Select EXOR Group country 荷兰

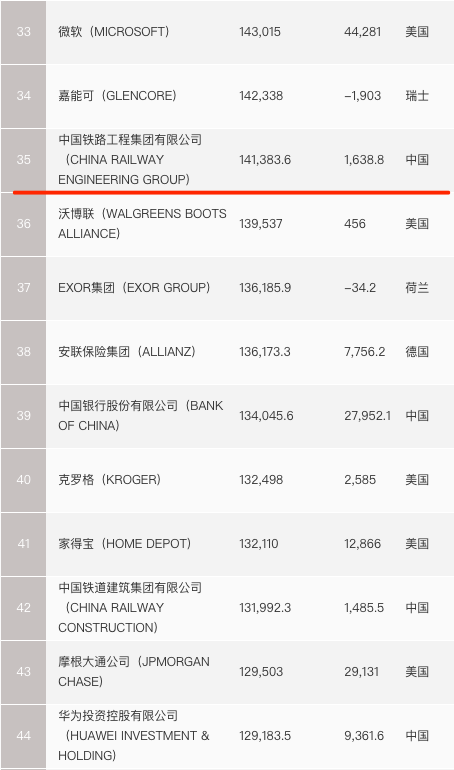pos(417,287)
